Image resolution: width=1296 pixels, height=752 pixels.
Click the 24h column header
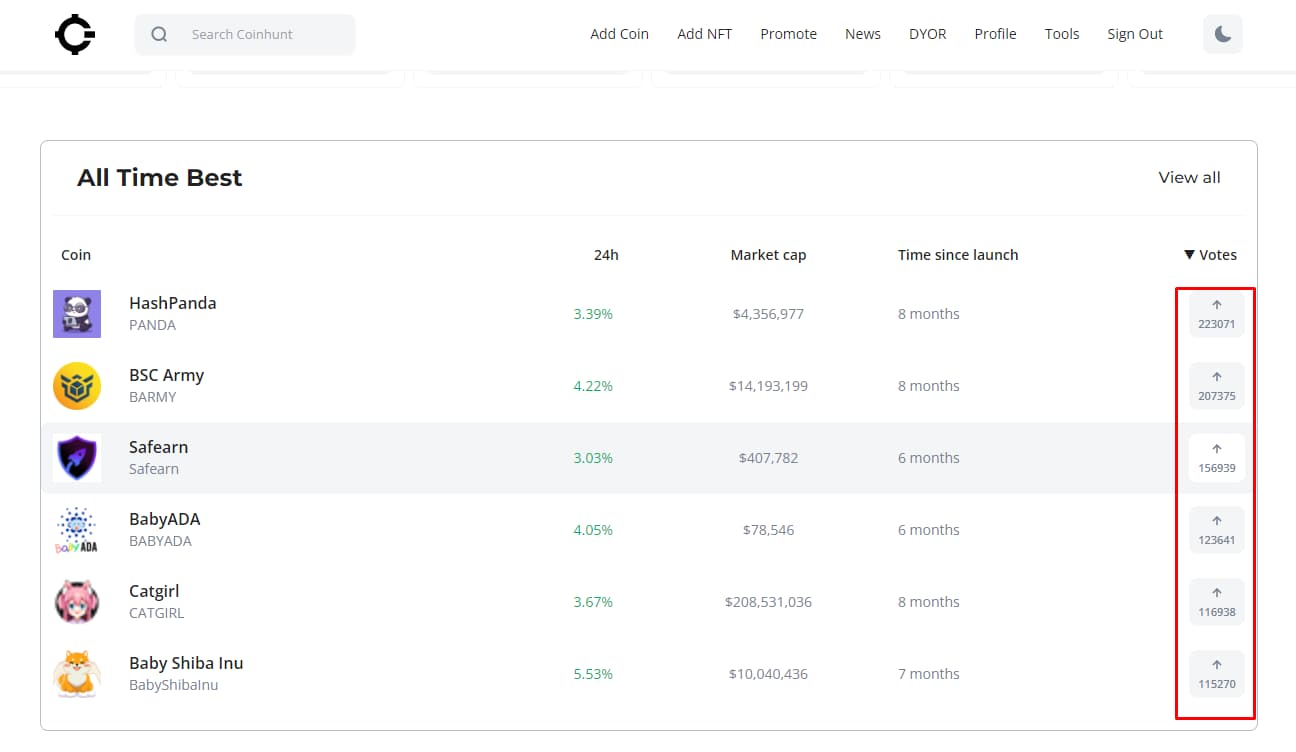[x=606, y=255]
